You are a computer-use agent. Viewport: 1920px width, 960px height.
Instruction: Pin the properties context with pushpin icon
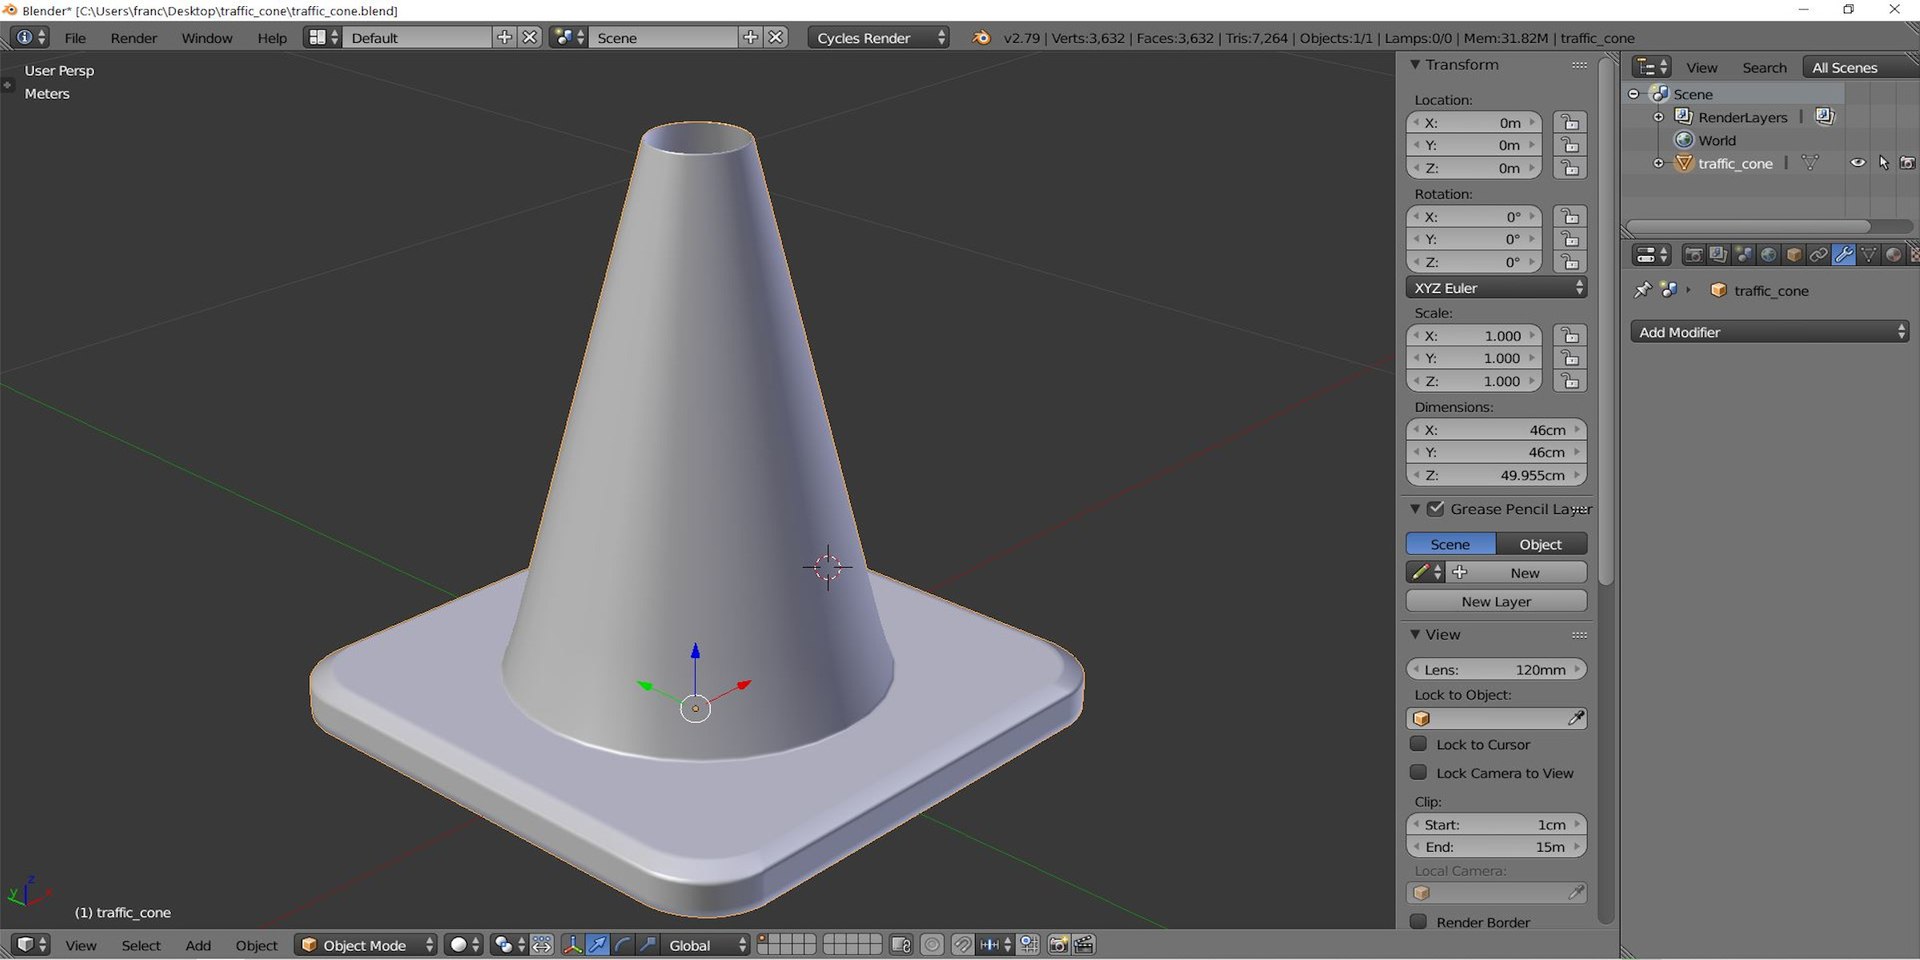pos(1642,290)
